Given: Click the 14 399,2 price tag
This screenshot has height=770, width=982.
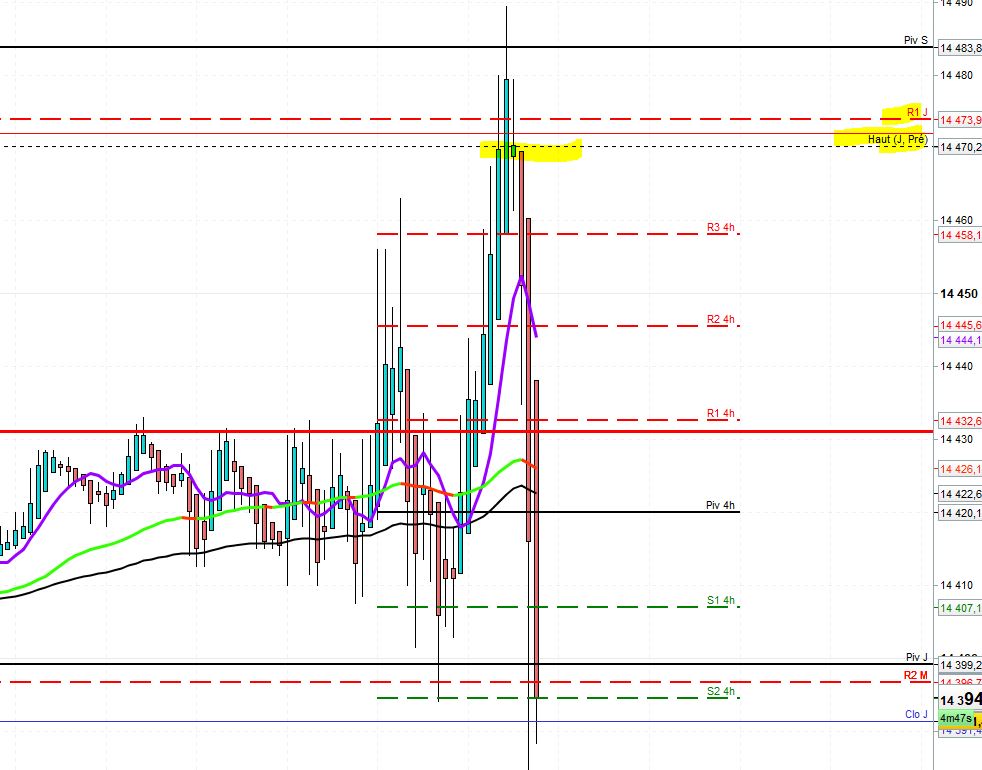Looking at the screenshot, I should pyautogui.click(x=959, y=665).
